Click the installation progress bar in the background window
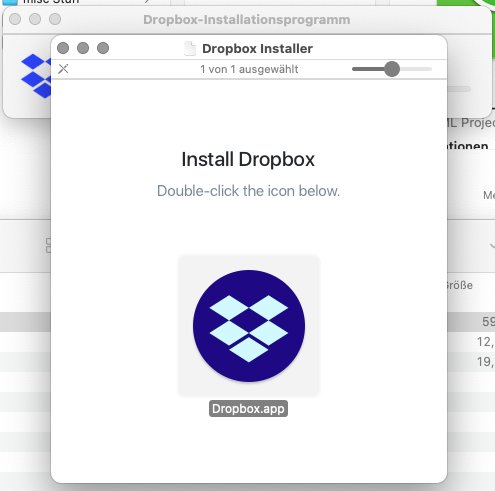The height and width of the screenshot is (491, 495). click(x=459, y=89)
